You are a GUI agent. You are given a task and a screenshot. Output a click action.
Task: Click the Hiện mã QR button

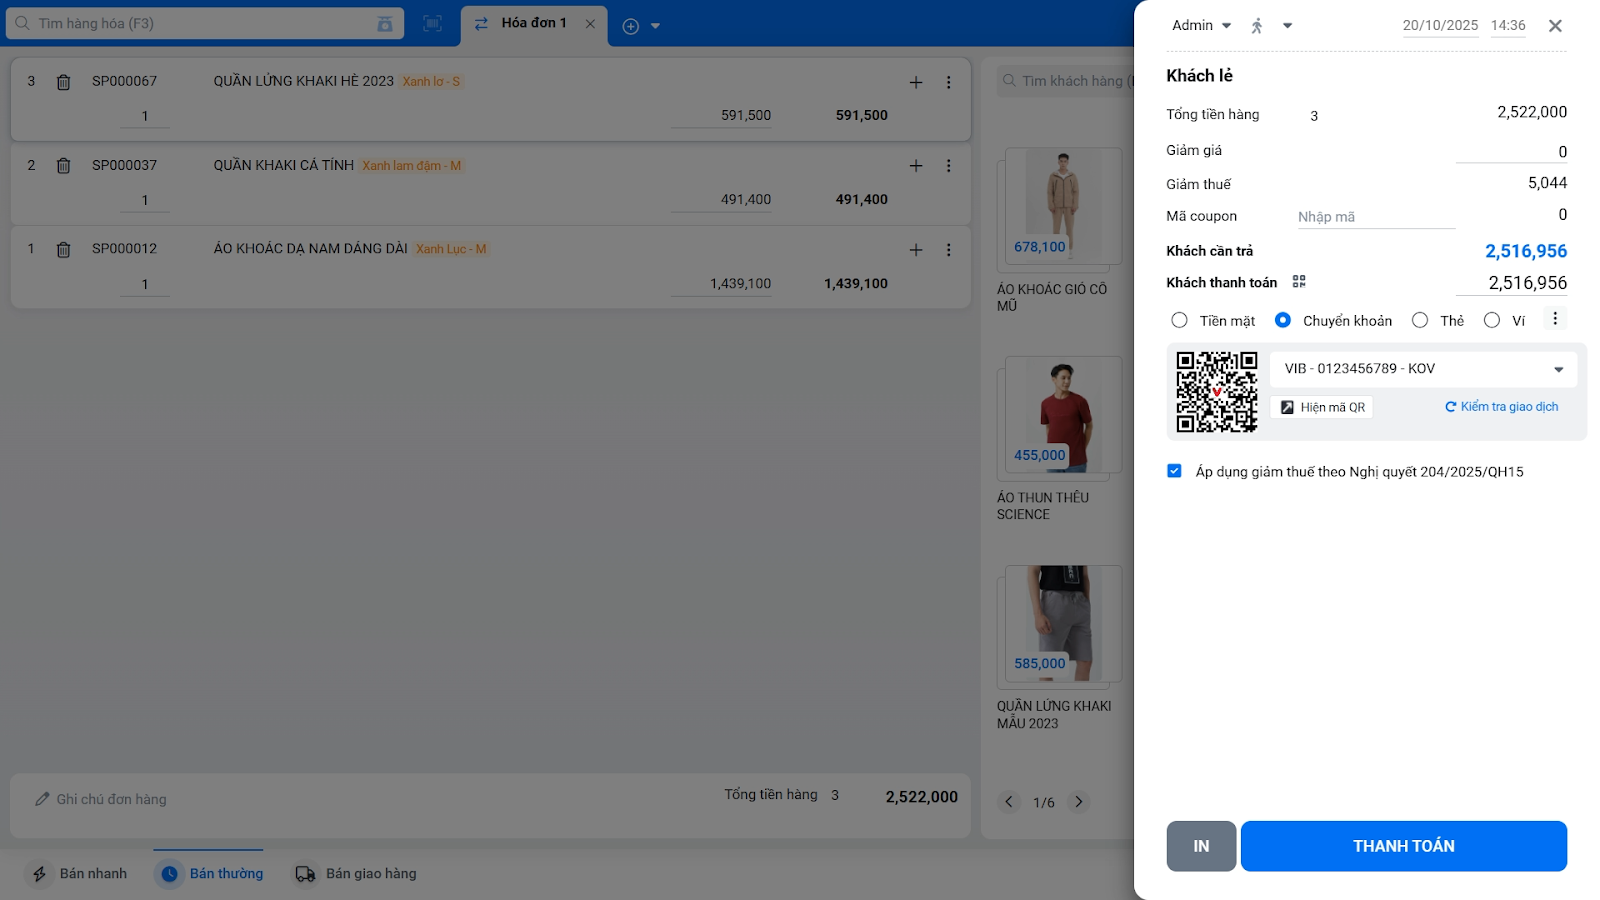1322,407
